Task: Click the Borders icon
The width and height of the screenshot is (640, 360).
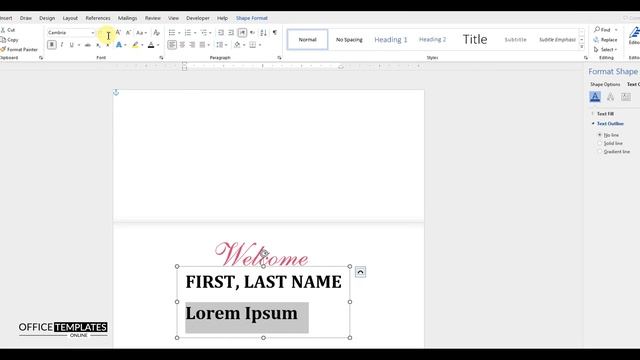Action: tap(253, 45)
